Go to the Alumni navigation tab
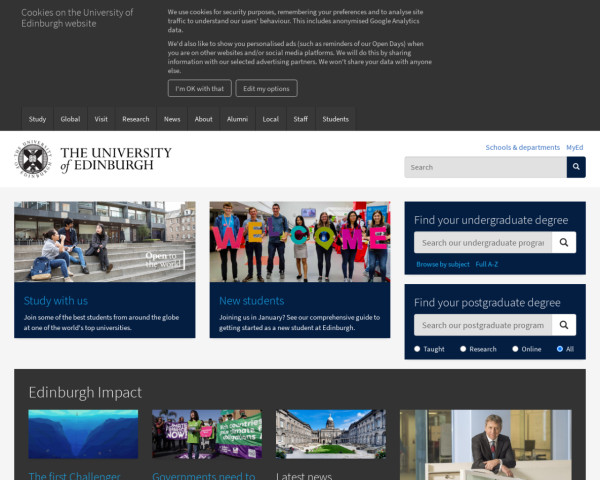The image size is (600, 480). click(x=237, y=119)
